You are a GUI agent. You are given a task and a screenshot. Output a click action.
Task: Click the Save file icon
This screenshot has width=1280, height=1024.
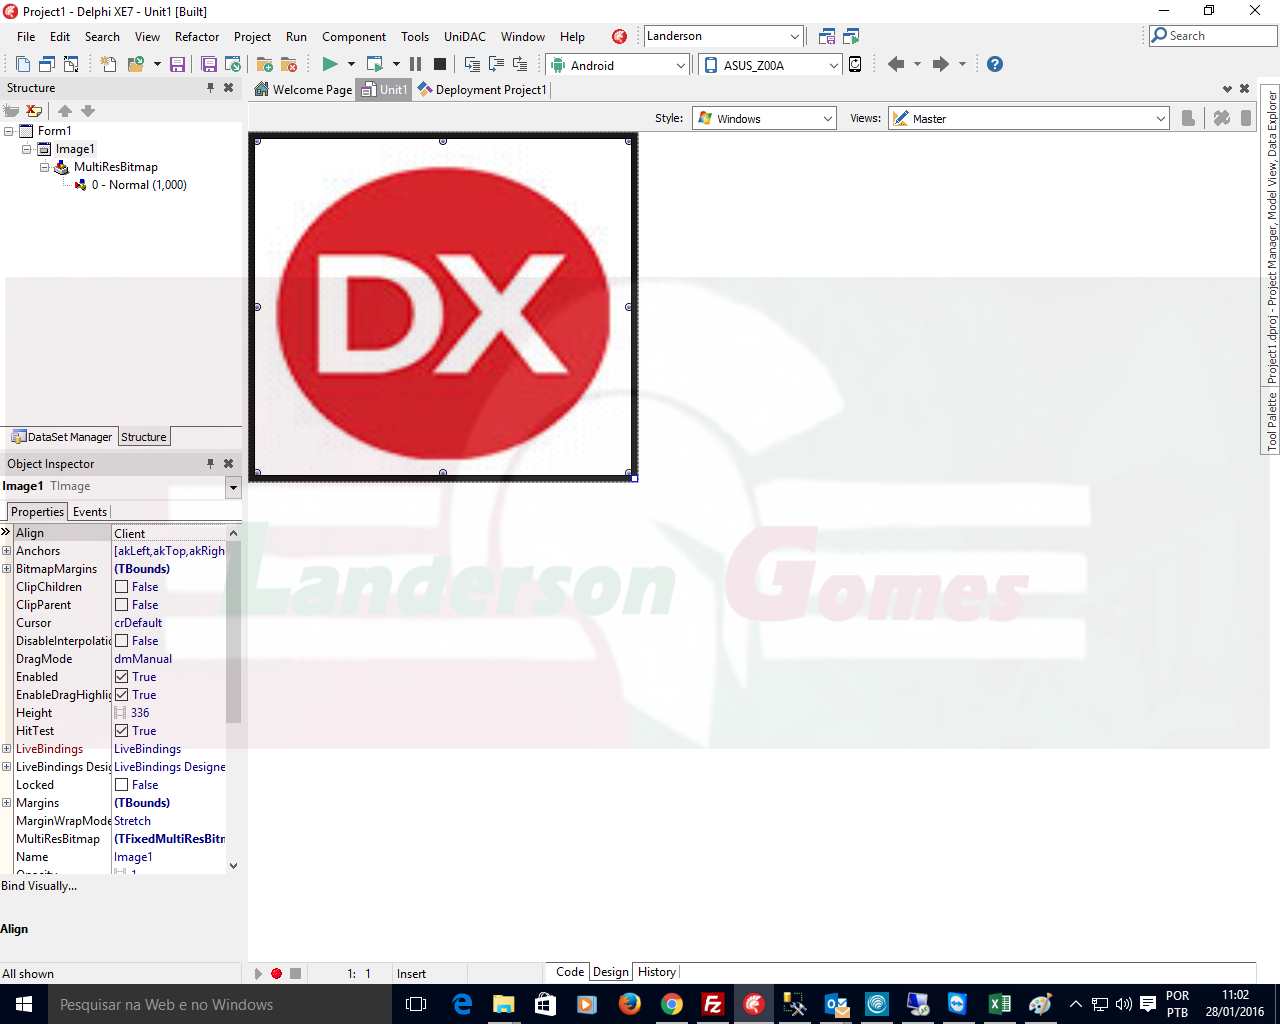[177, 64]
